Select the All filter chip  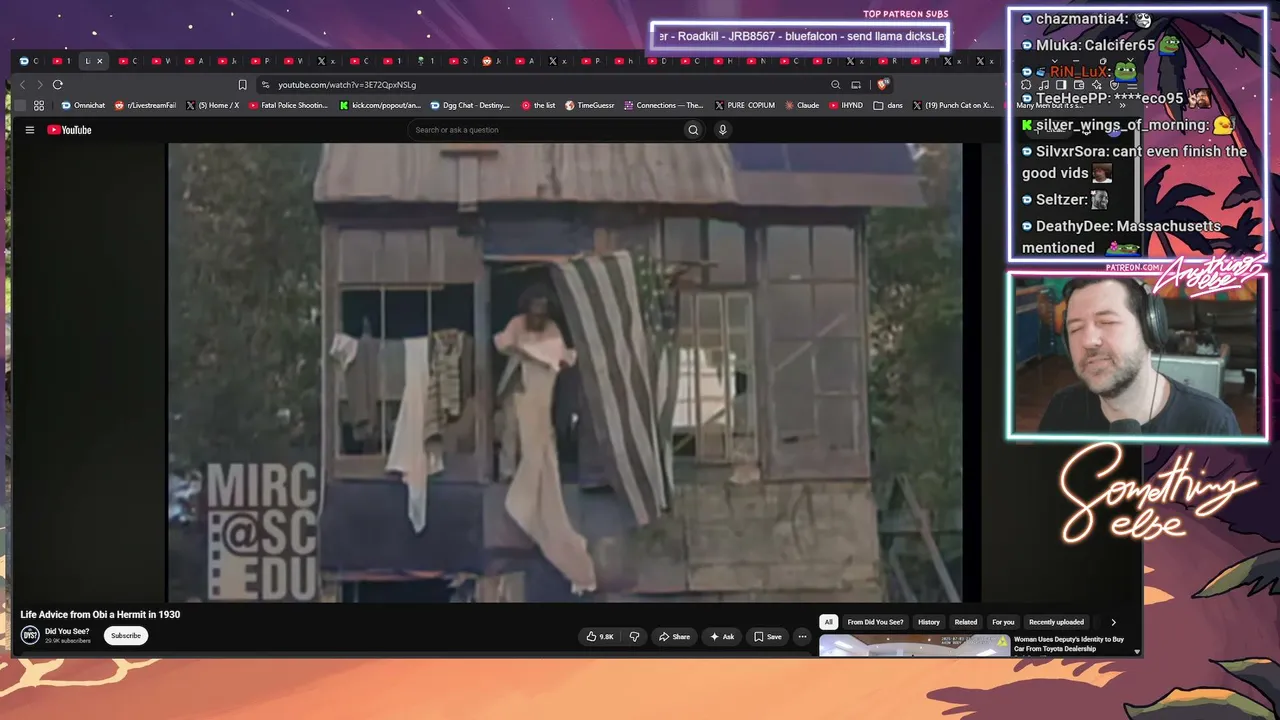click(828, 622)
